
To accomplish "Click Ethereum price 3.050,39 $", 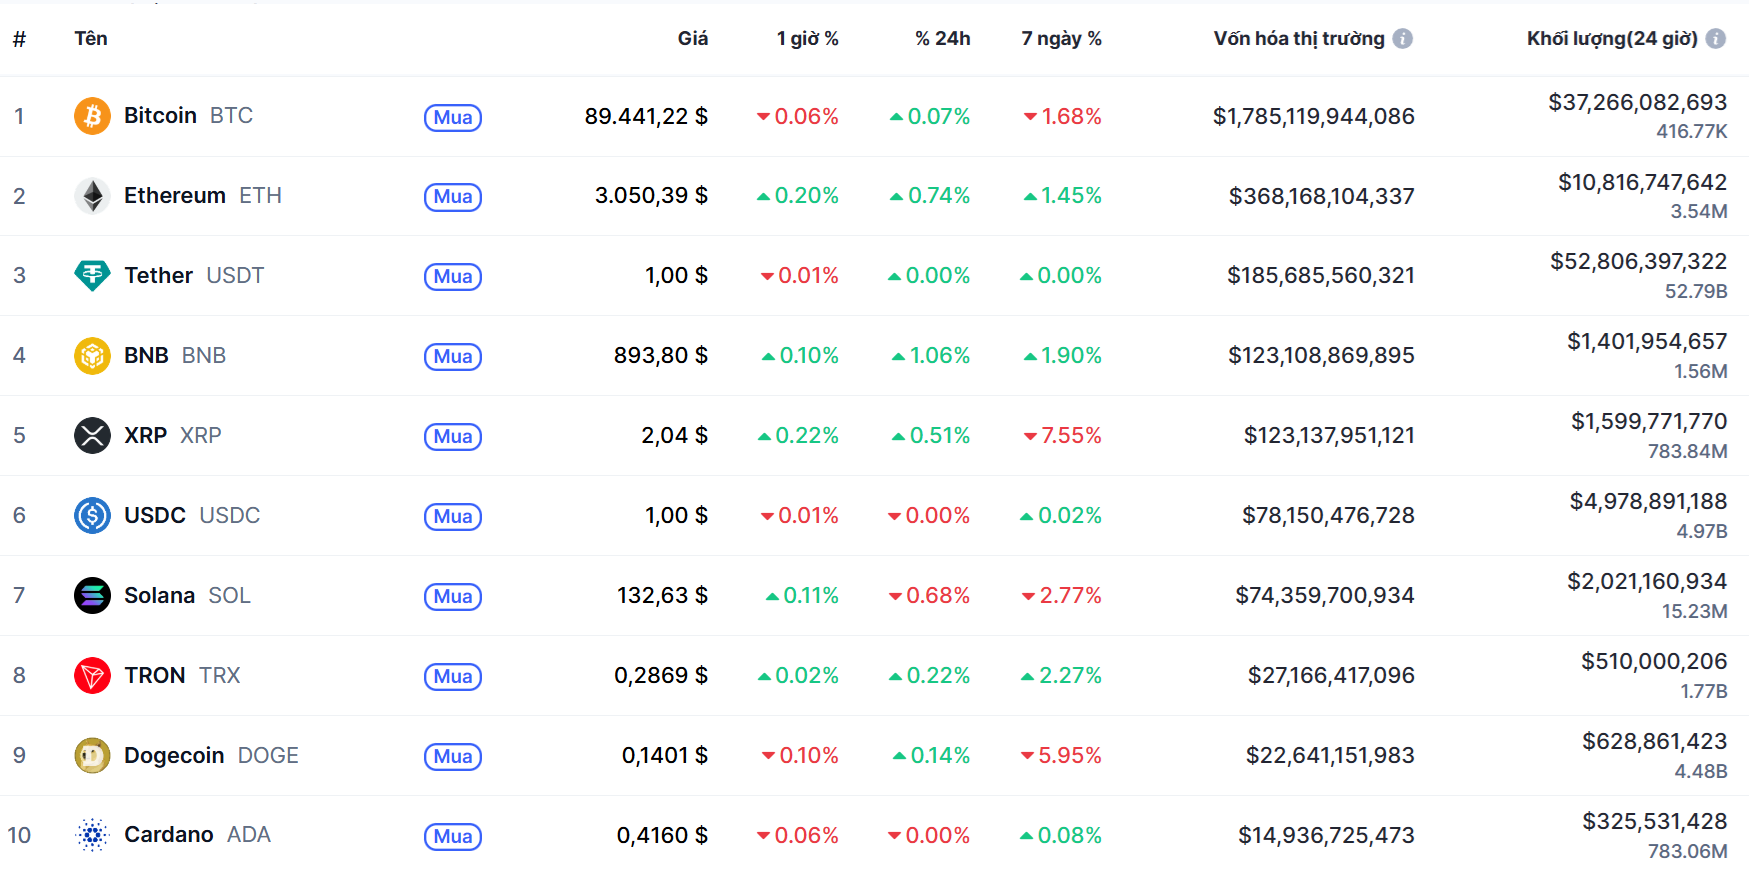I will [x=651, y=195].
